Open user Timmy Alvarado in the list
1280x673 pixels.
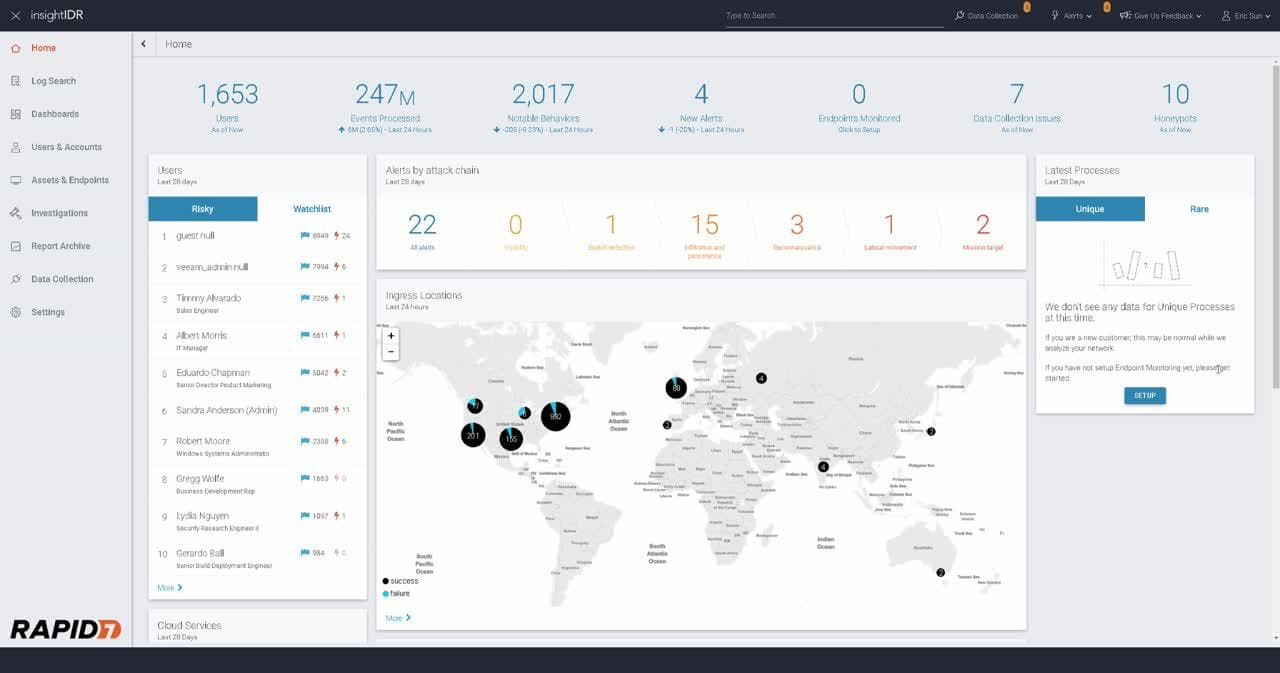tap(208, 298)
